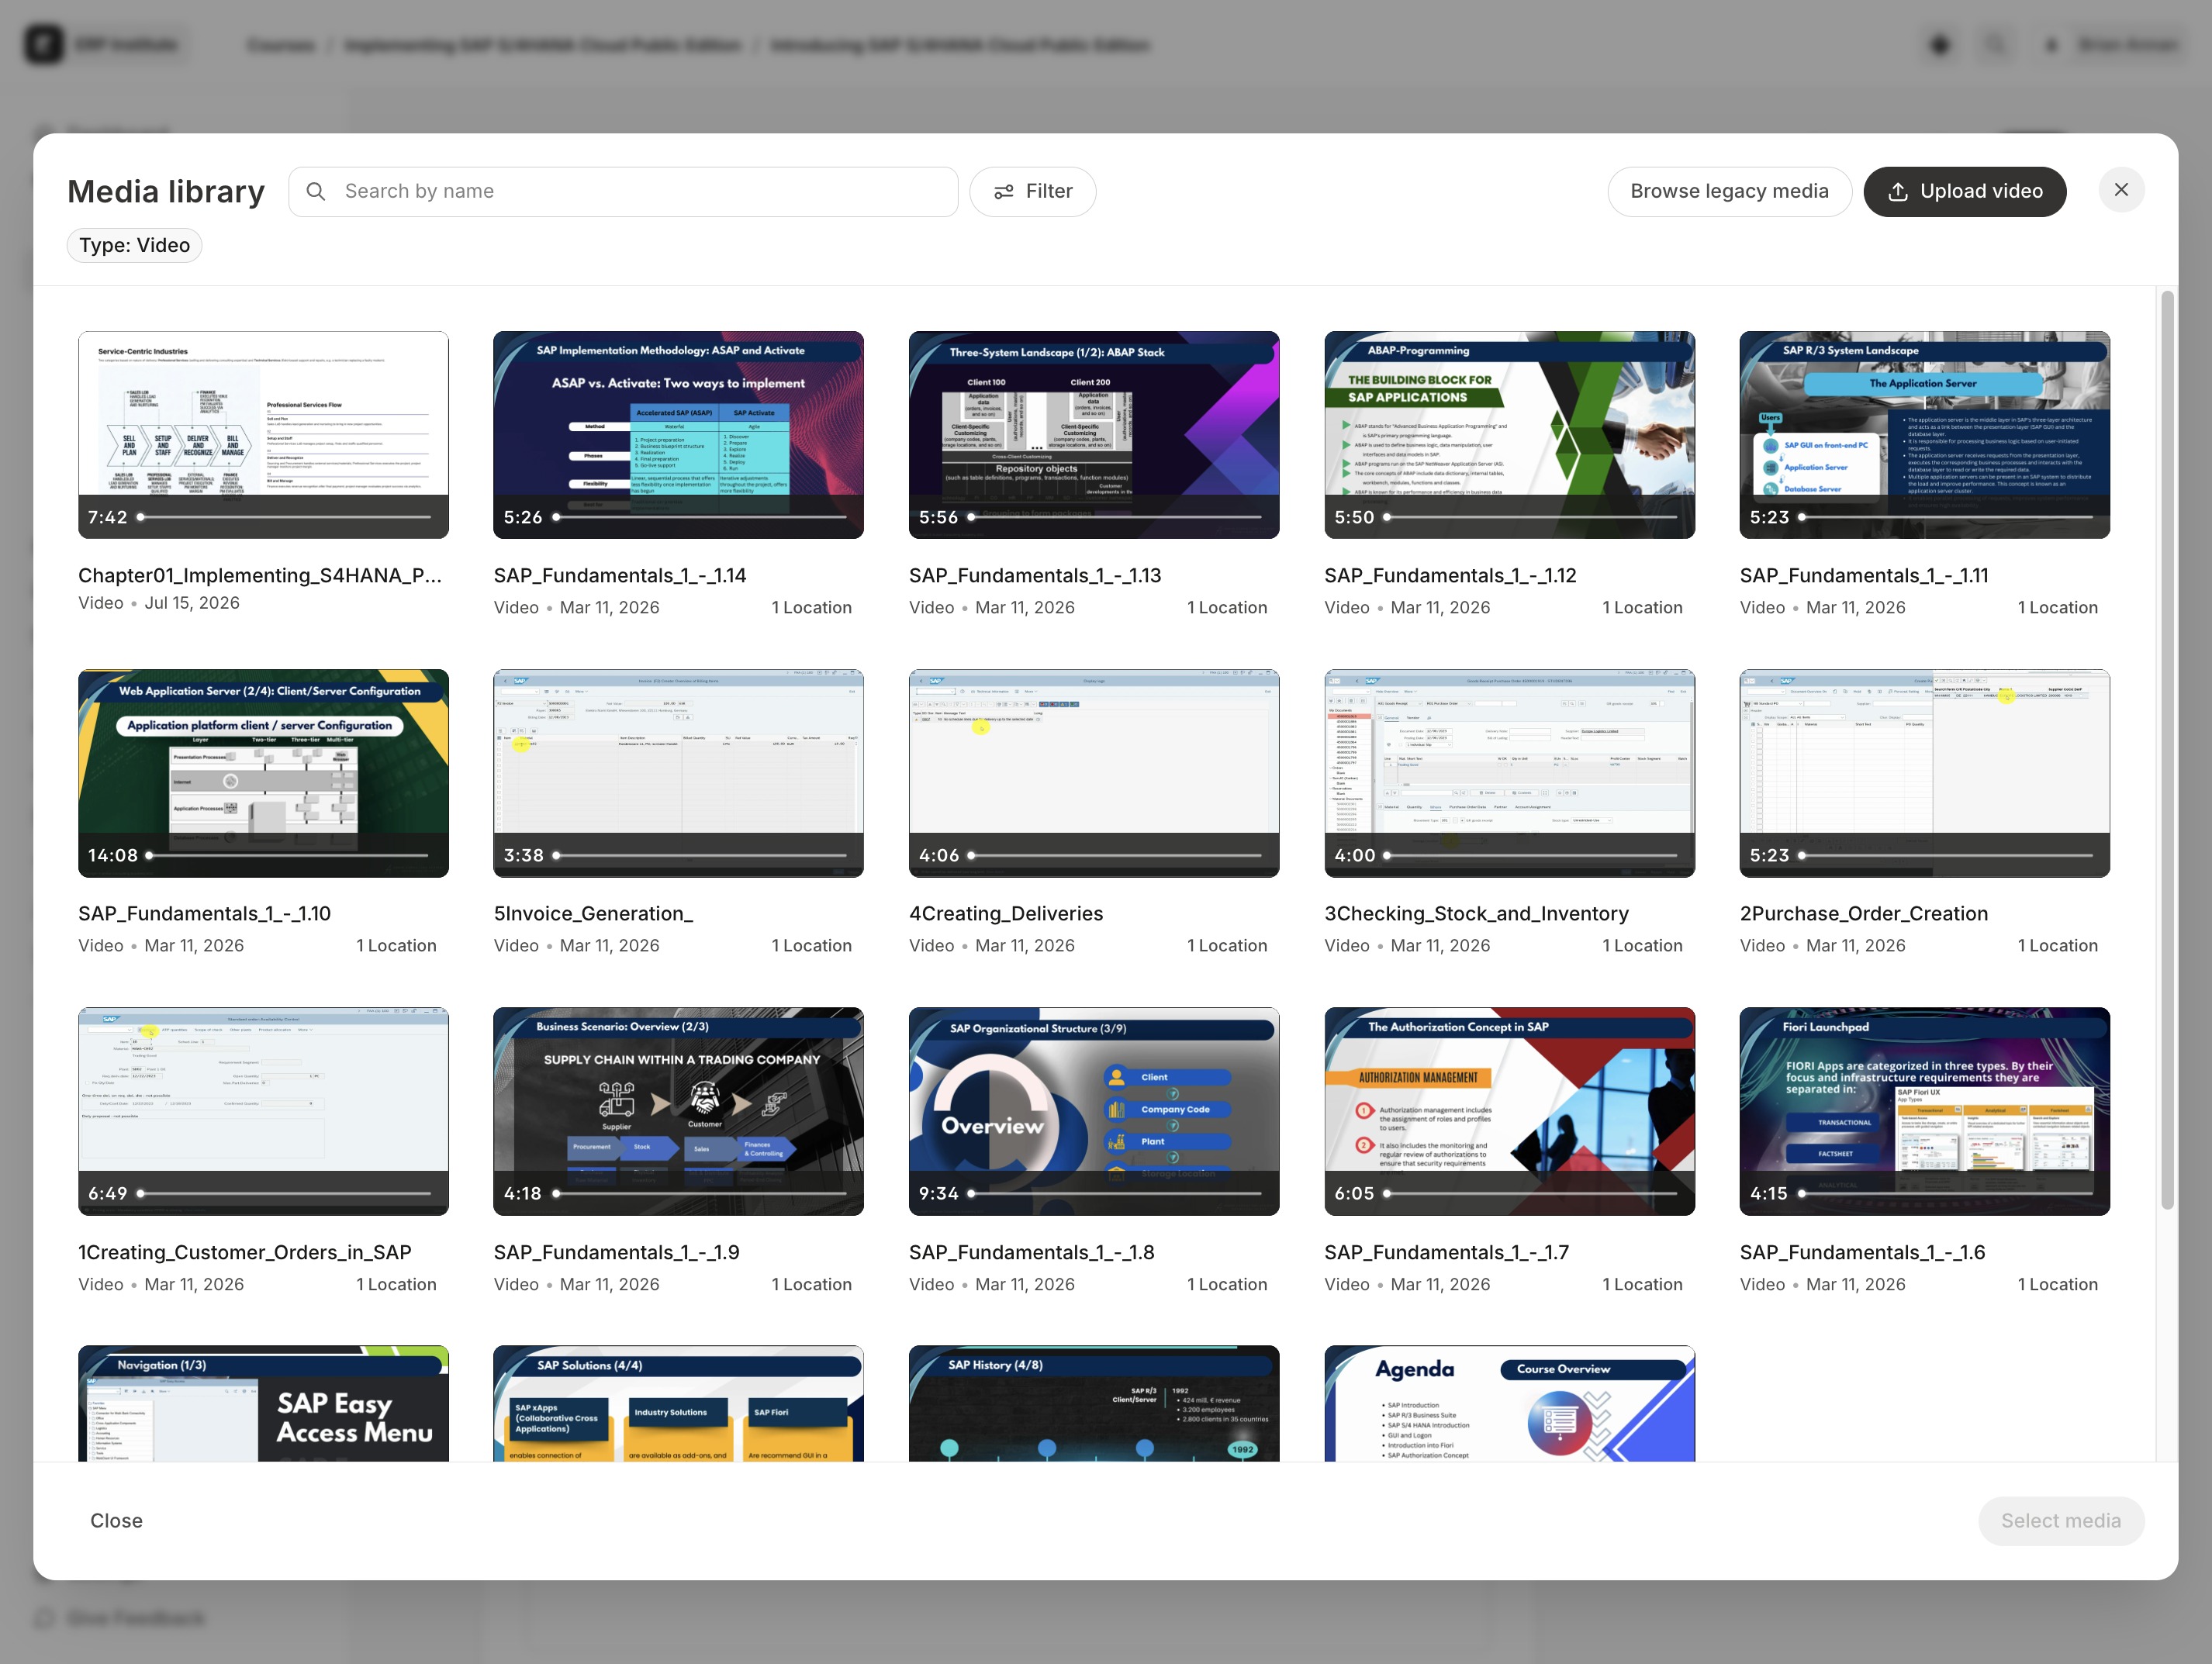The width and height of the screenshot is (2212, 1664).
Task: Click the title SAP_Fundamentals_1_-_1.13
Action: [x=1035, y=575]
